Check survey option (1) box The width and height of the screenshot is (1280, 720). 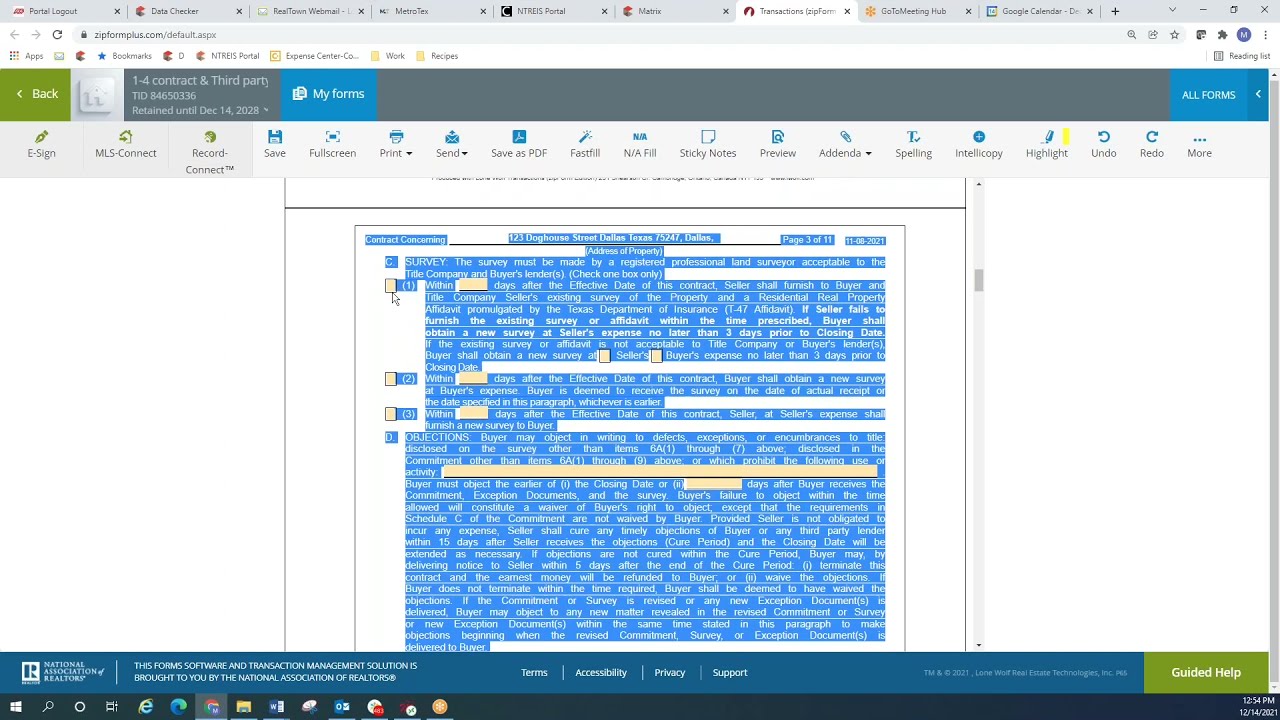coord(391,286)
